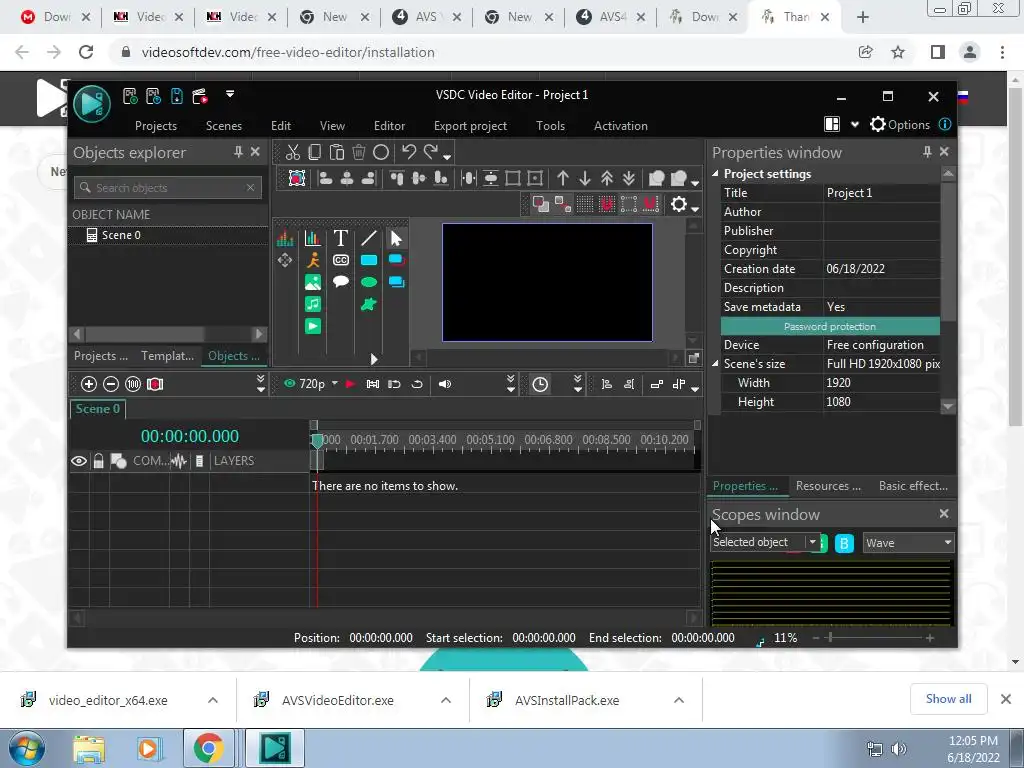Toggle layer visibility eye in timeline header
The height and width of the screenshot is (768, 1024).
click(79, 461)
